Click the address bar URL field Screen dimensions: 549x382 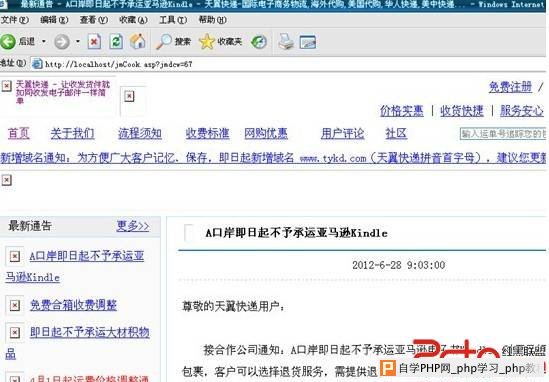pyautogui.click(x=288, y=64)
